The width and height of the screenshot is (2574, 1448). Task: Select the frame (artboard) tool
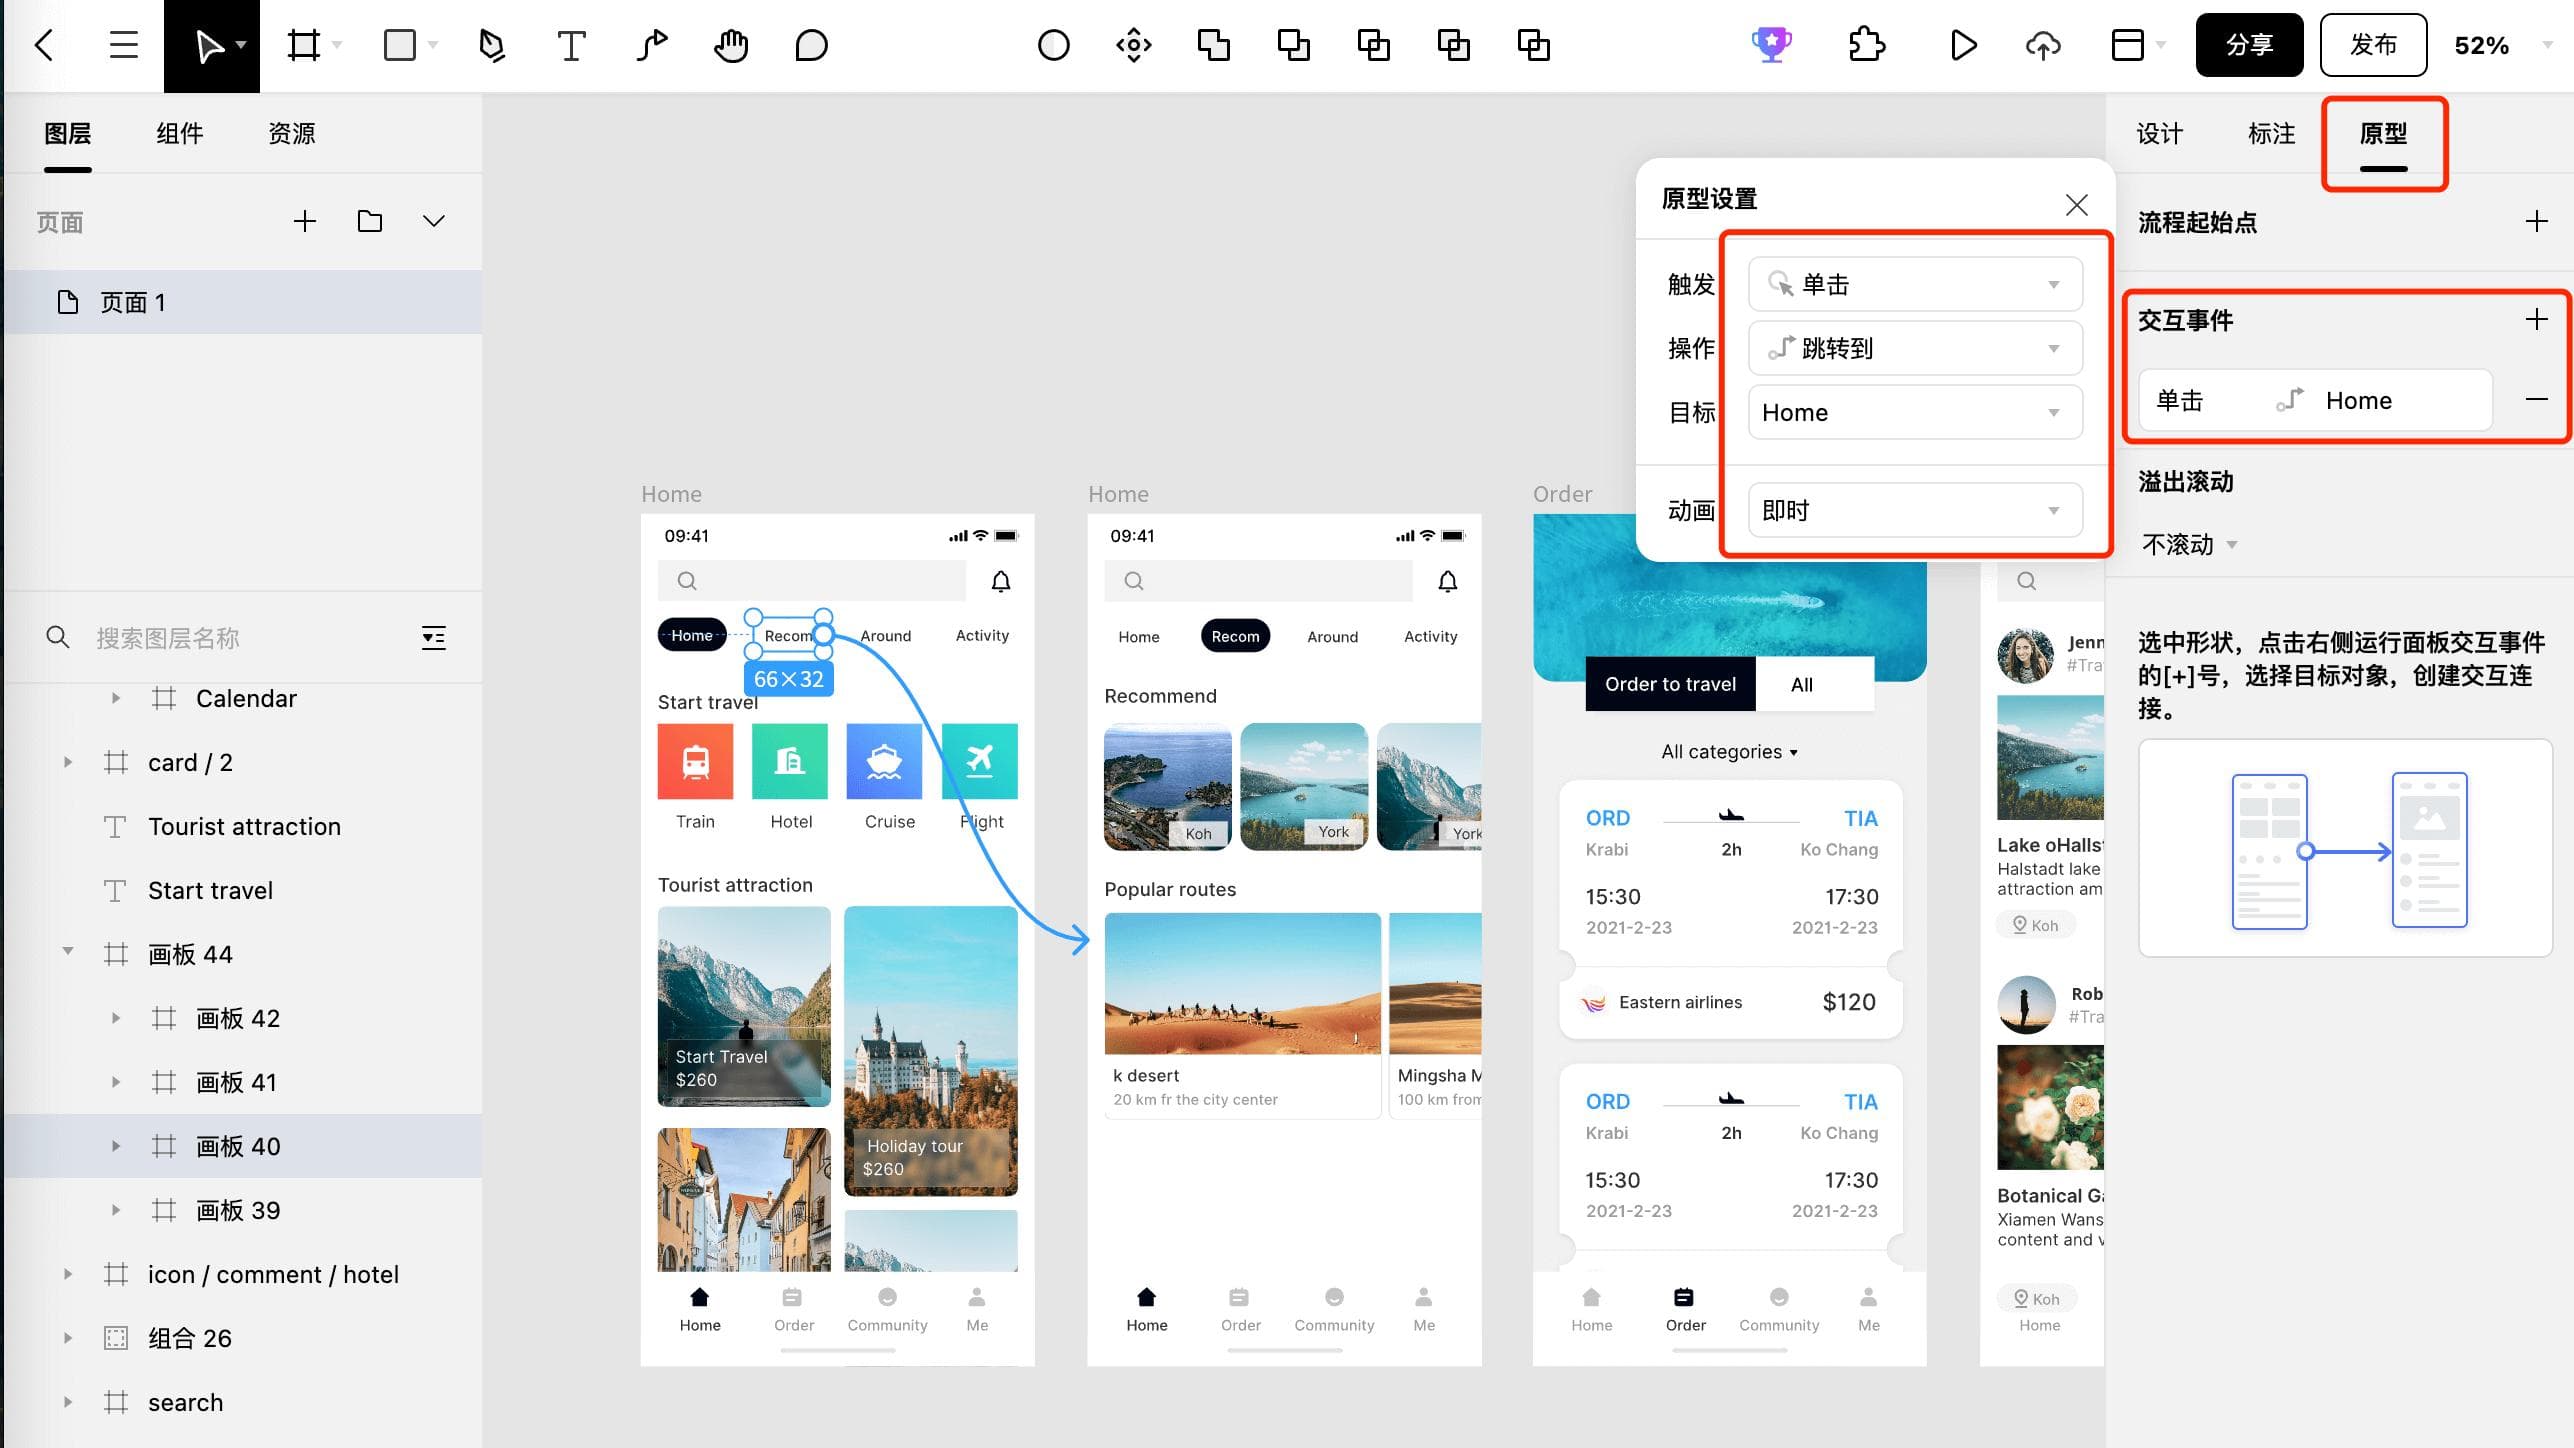click(304, 45)
